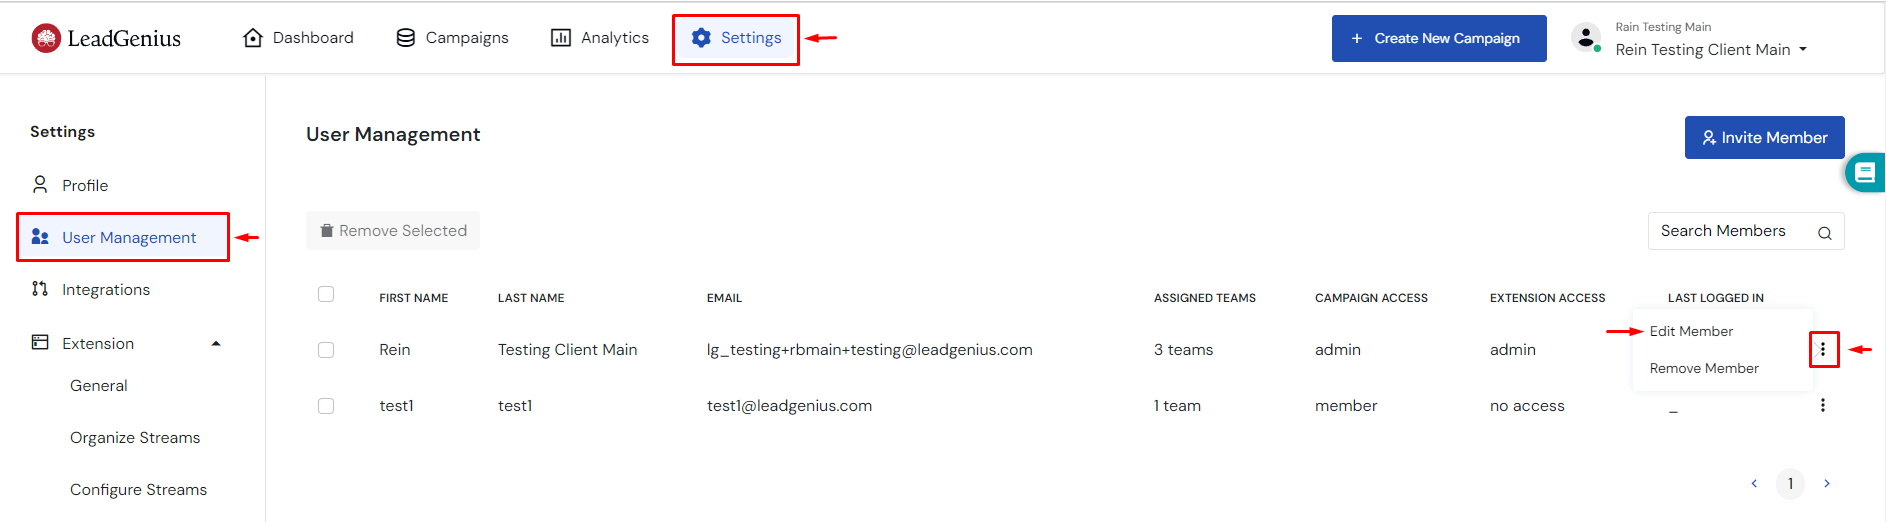The height and width of the screenshot is (522, 1886).
Task: Click the trash icon in Remove Selected
Action: point(326,231)
